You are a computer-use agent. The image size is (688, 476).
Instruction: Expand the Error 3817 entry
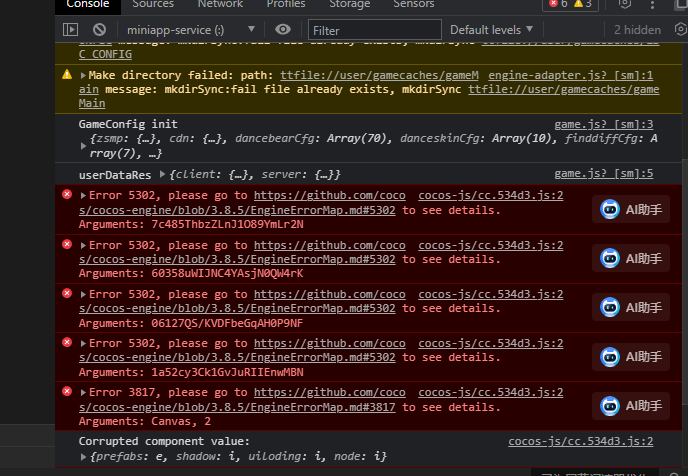(x=83, y=393)
